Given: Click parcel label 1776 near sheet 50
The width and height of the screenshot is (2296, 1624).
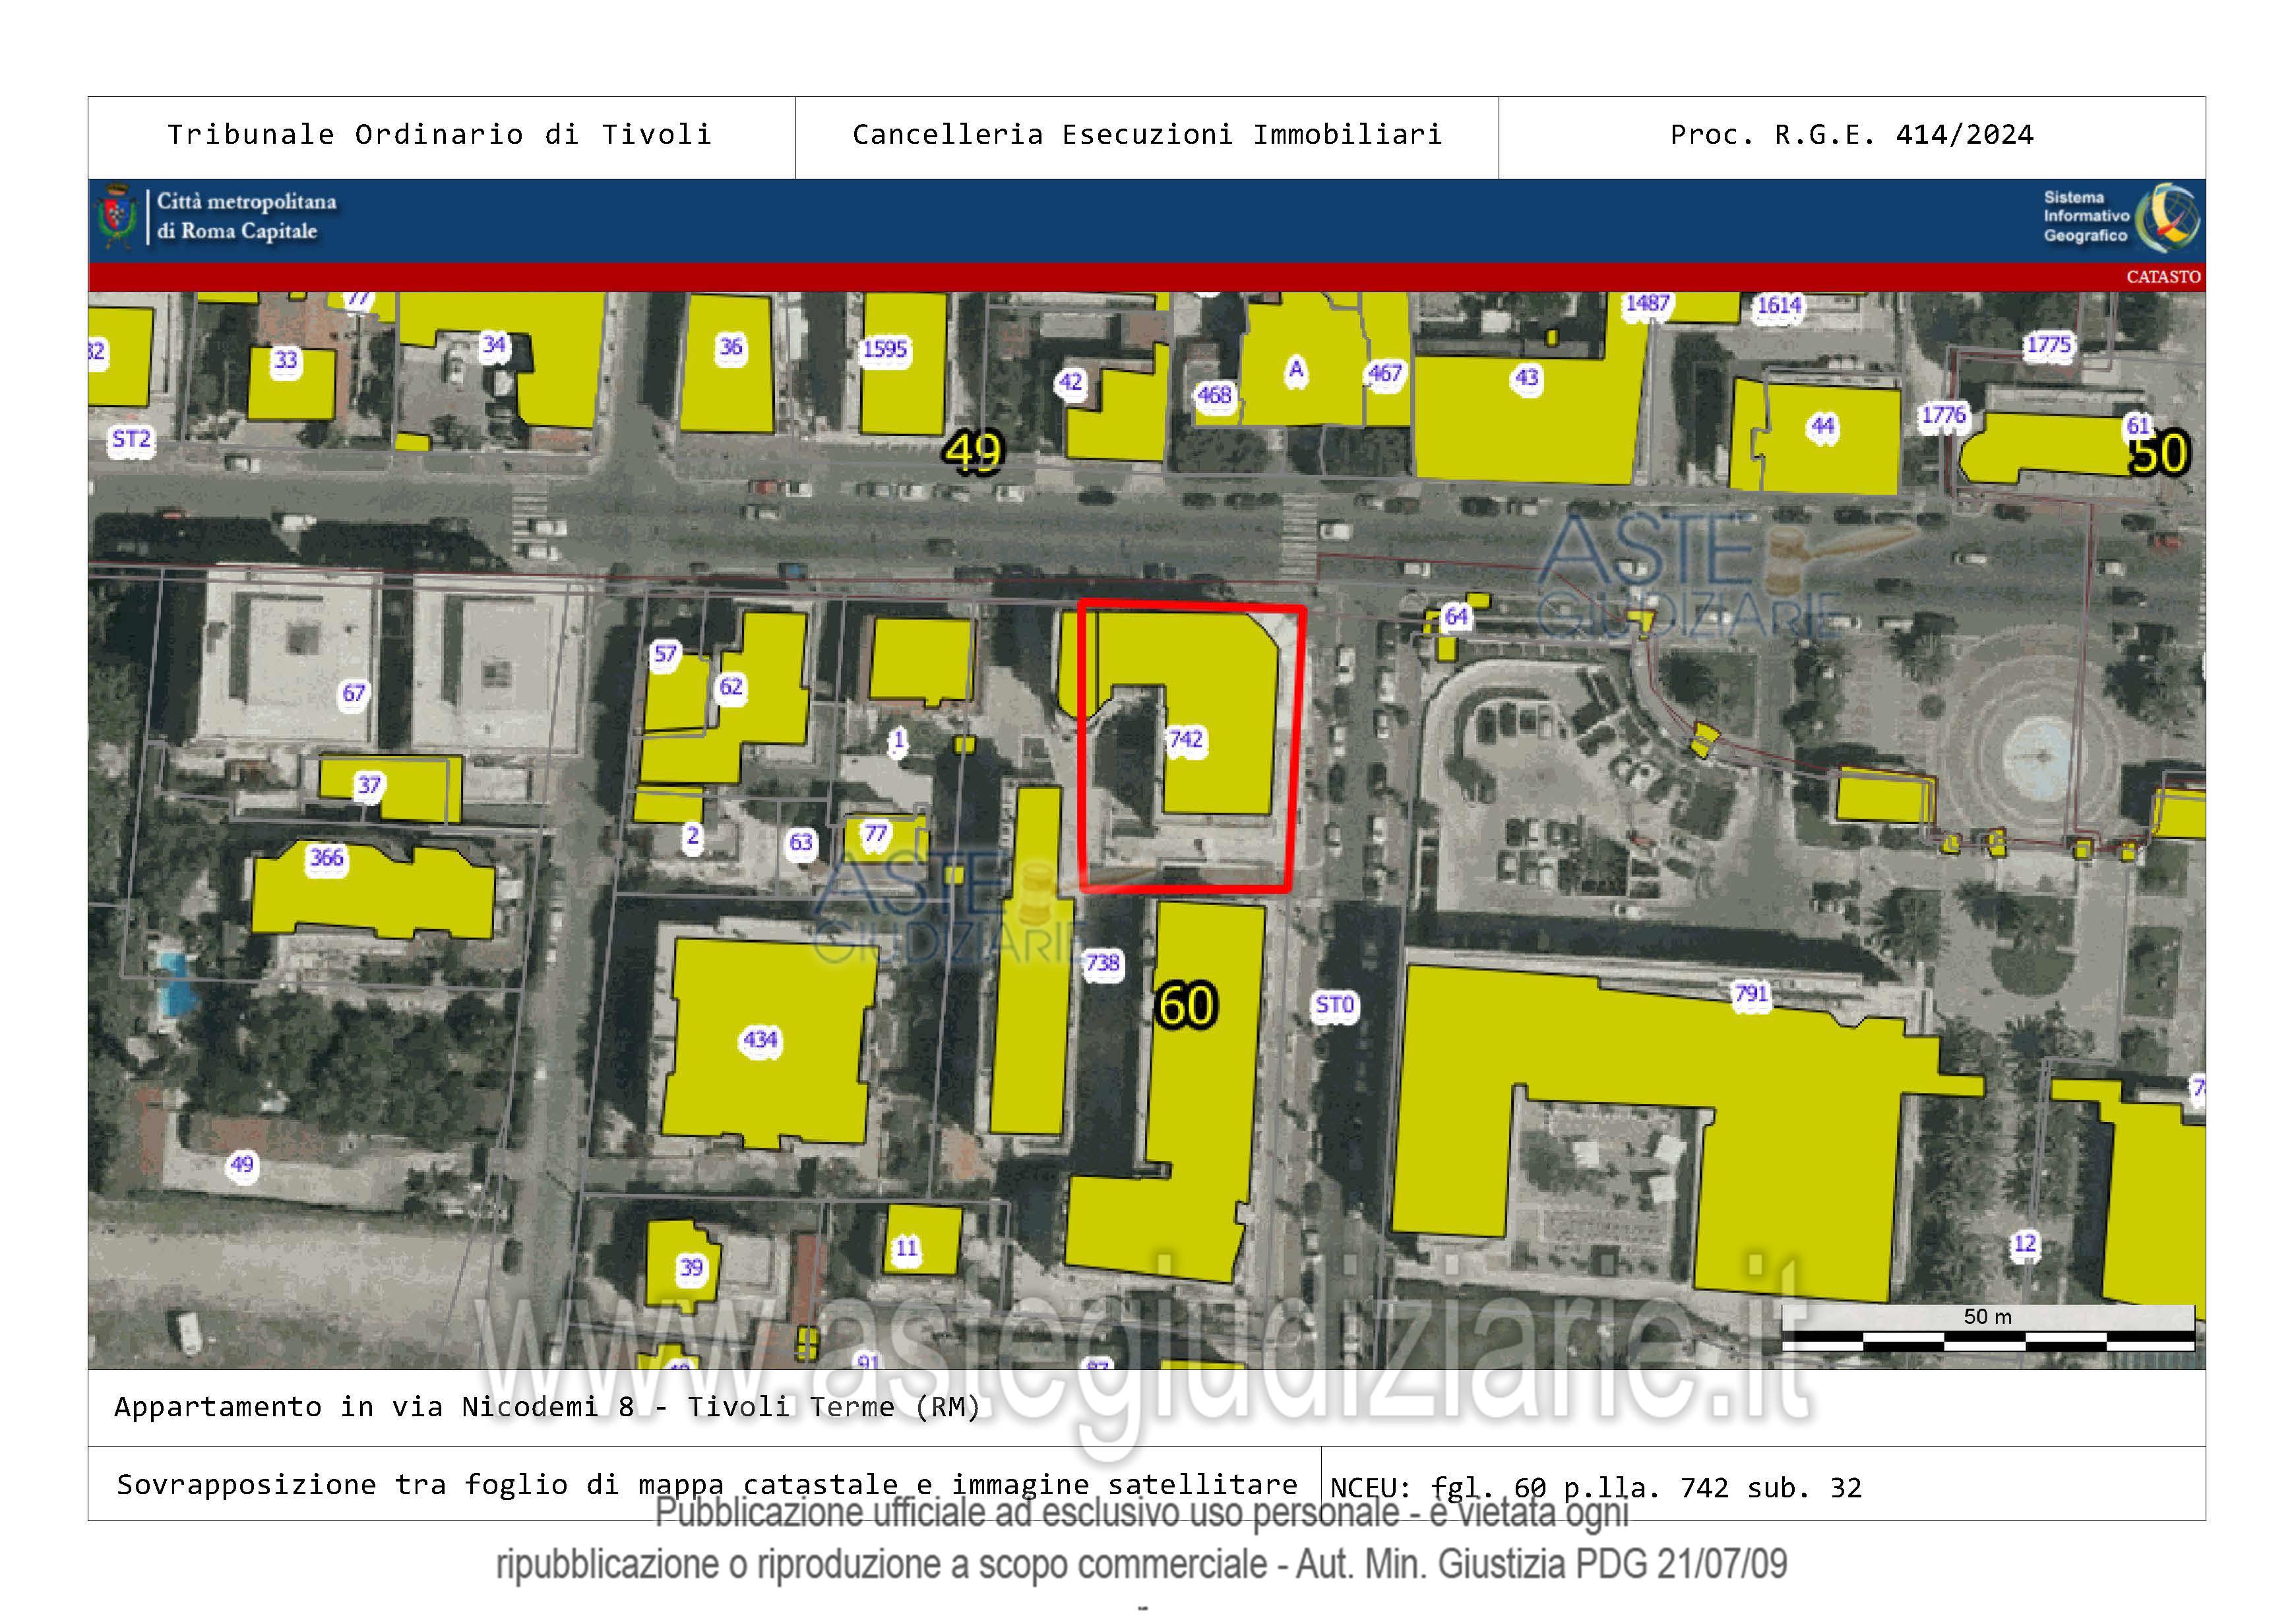Looking at the screenshot, I should (1943, 414).
